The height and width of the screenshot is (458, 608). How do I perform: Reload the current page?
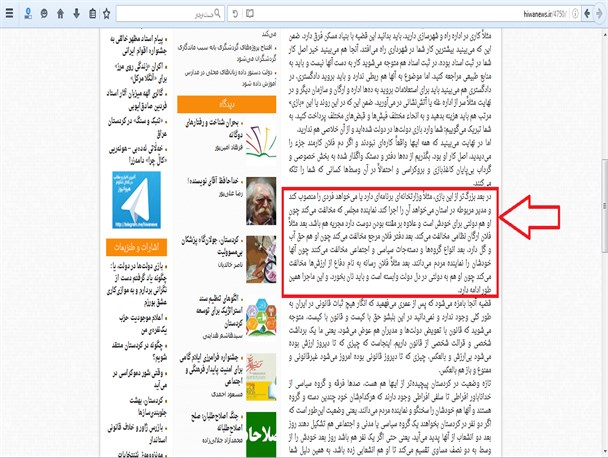235,14
